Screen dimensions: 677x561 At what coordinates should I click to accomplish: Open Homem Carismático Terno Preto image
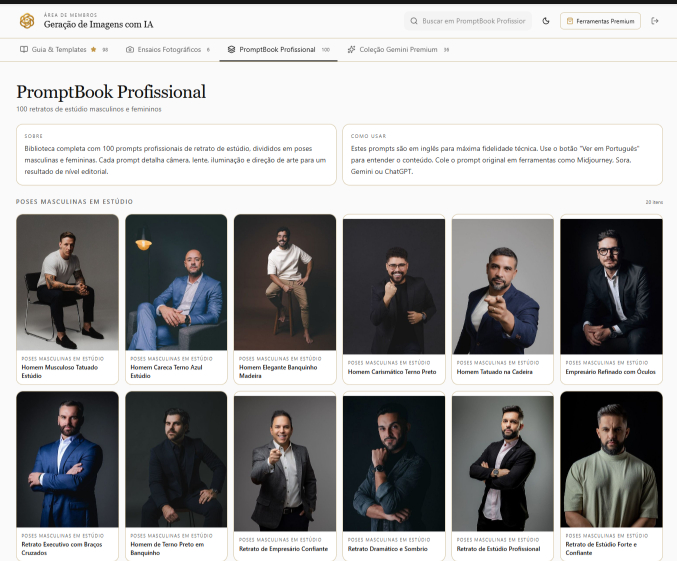pyautogui.click(x=394, y=286)
